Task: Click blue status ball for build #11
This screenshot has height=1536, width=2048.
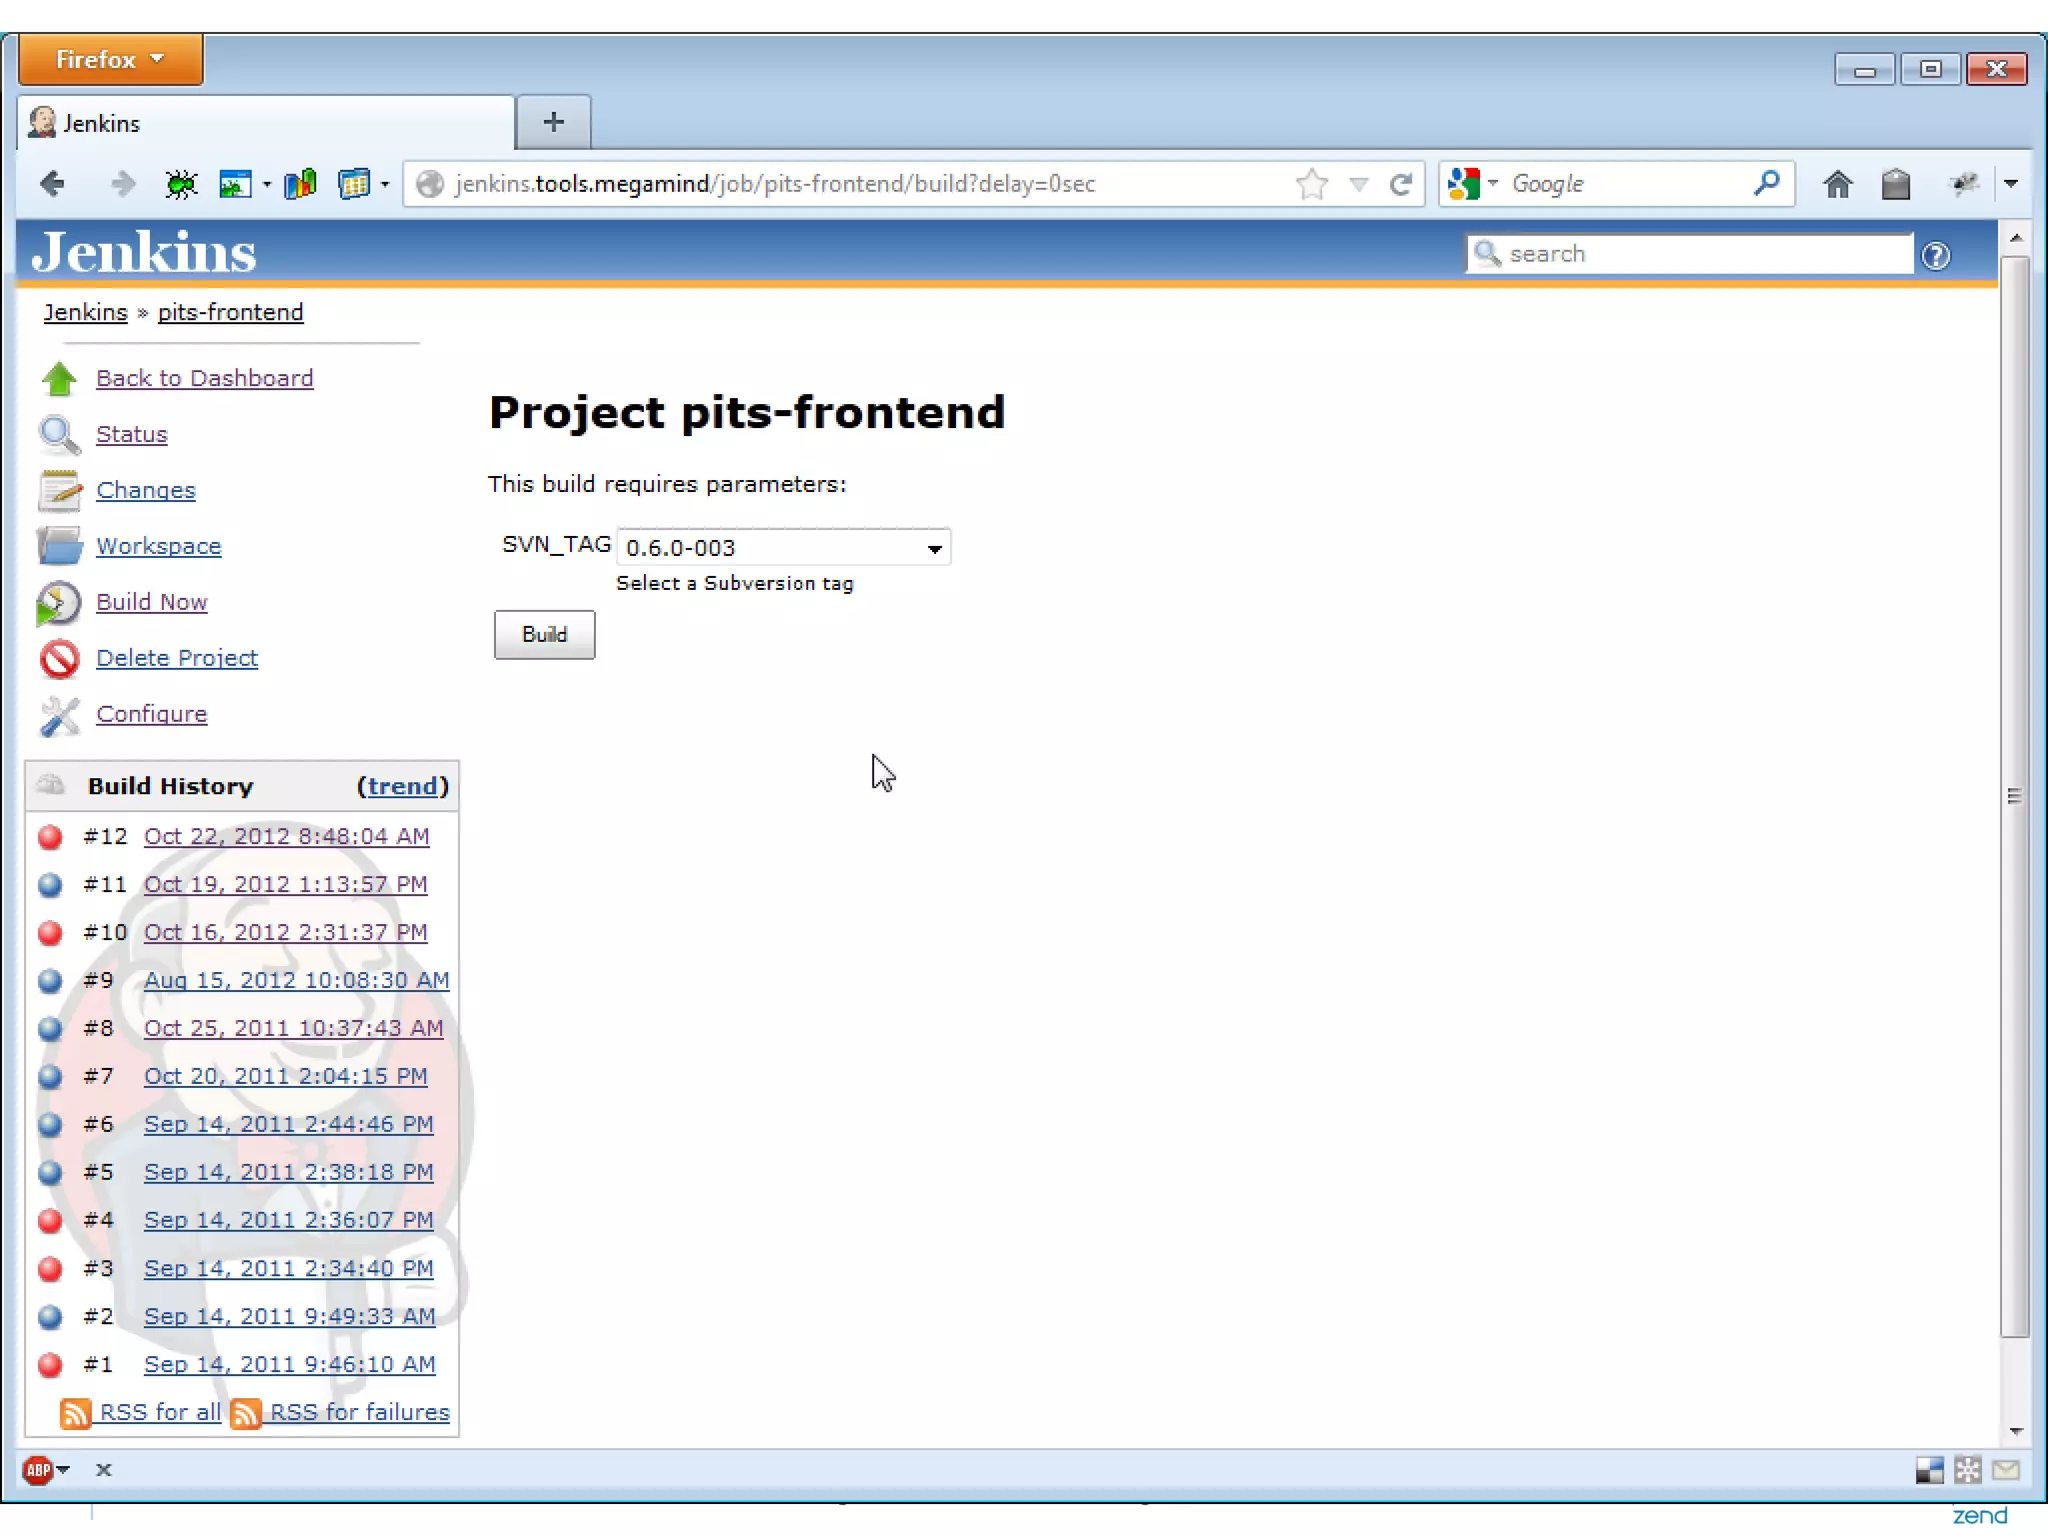Action: coord(50,885)
